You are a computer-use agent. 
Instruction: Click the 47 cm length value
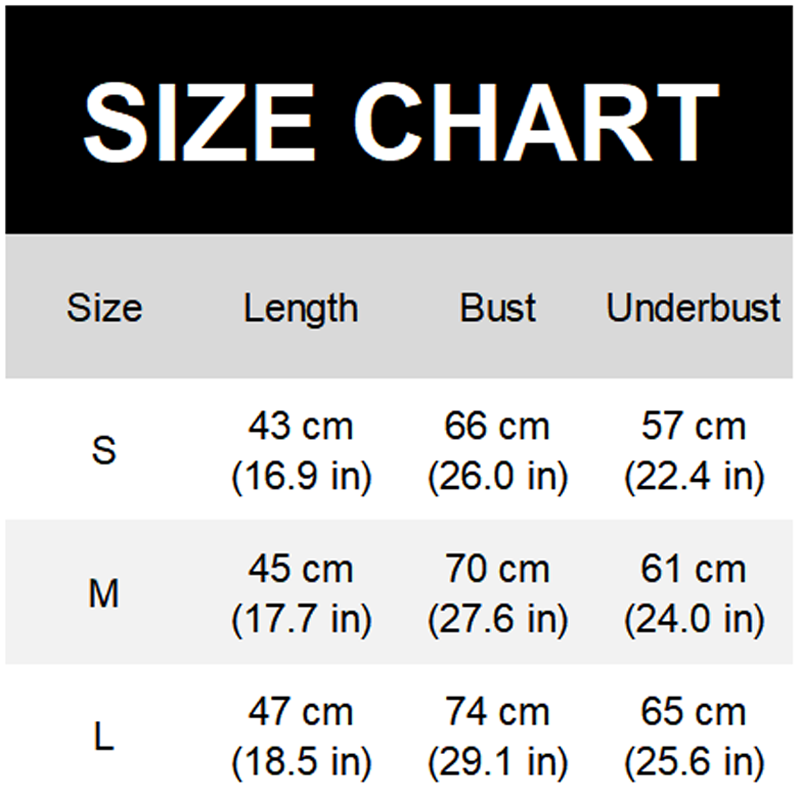pos(301,712)
